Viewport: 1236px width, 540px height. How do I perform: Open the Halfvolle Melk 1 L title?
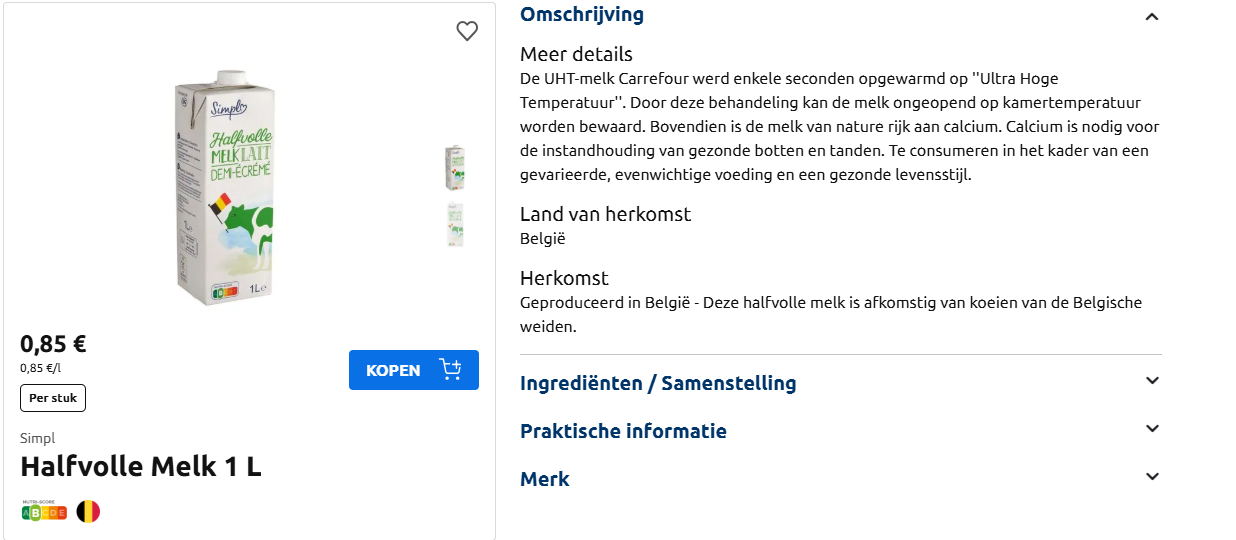click(x=141, y=467)
